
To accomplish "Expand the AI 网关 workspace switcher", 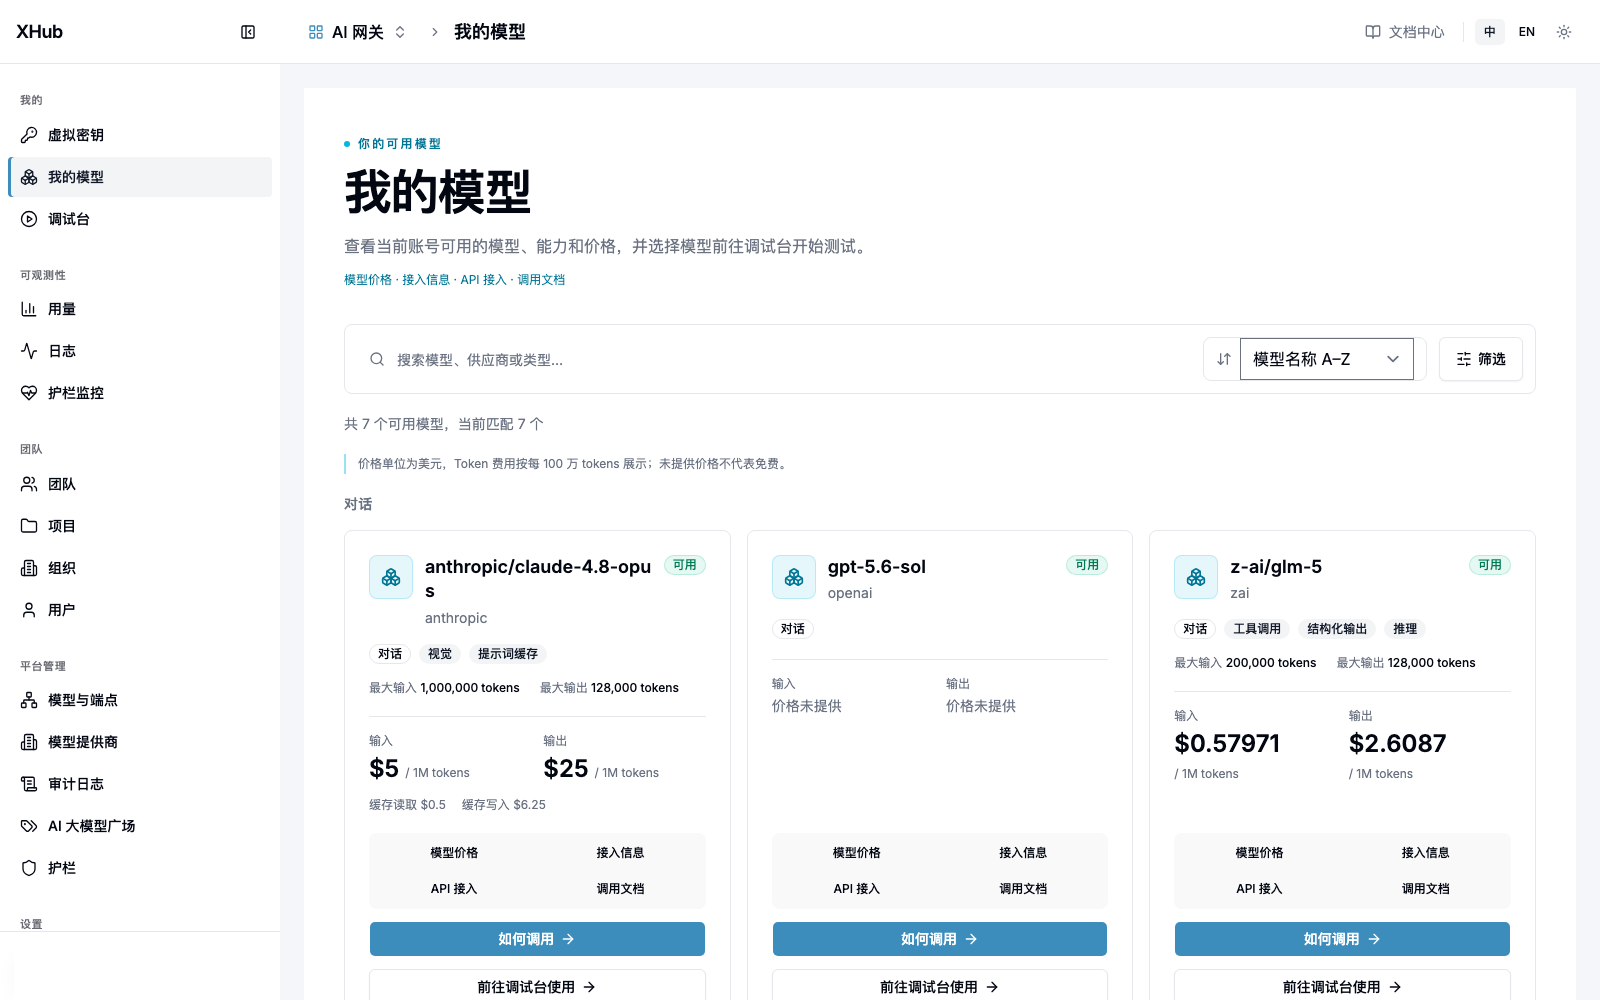I will pyautogui.click(x=357, y=32).
